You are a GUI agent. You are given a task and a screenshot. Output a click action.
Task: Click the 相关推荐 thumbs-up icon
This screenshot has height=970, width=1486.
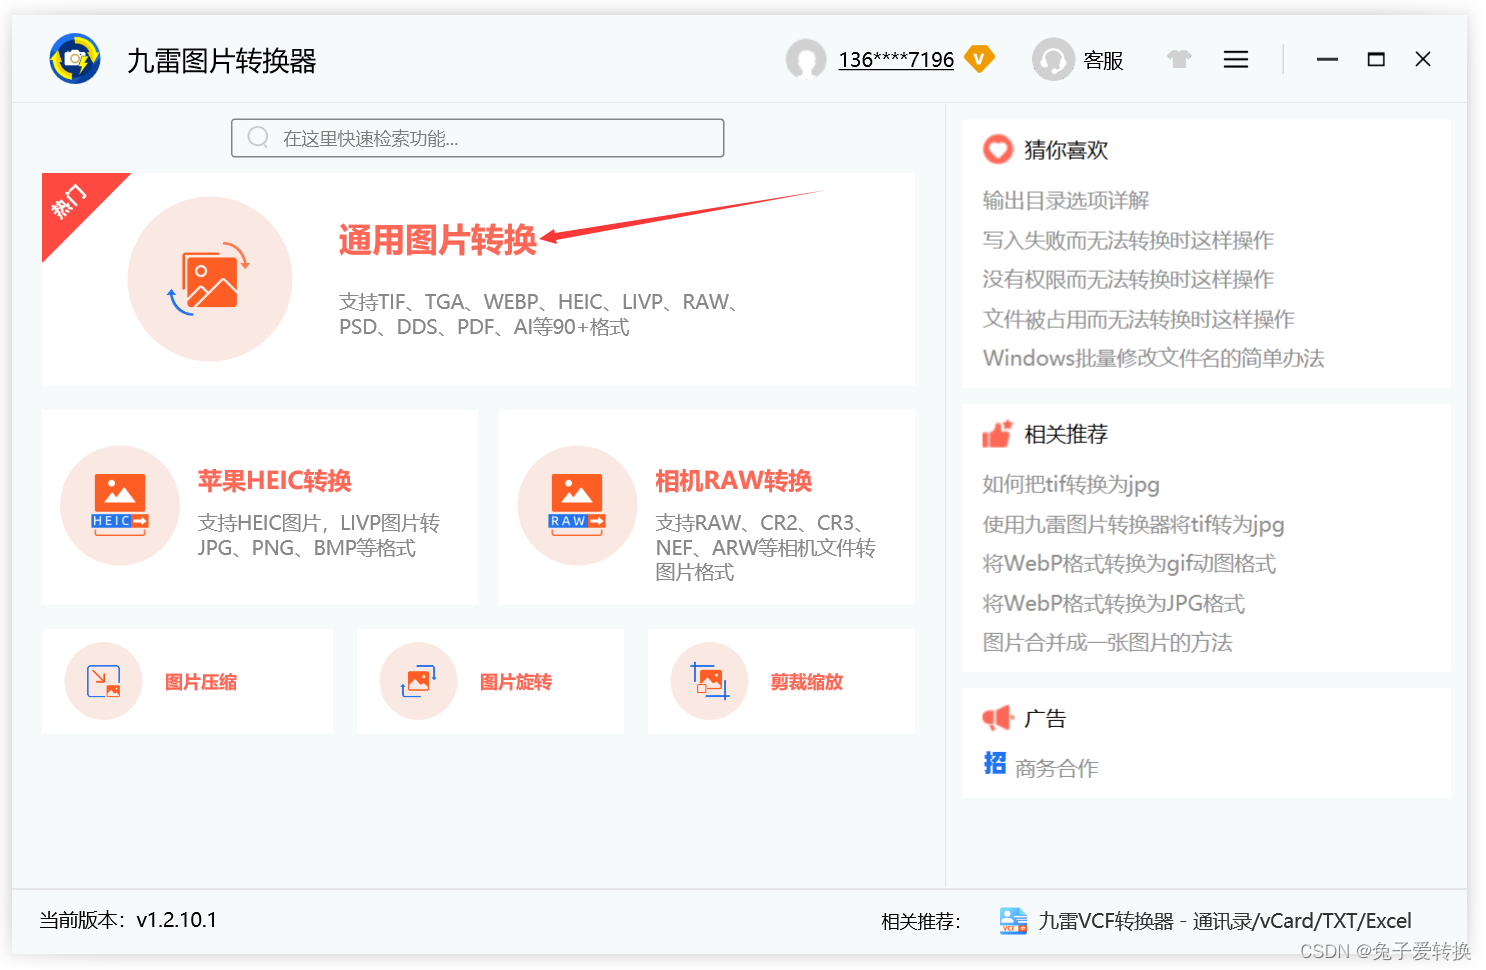click(997, 434)
